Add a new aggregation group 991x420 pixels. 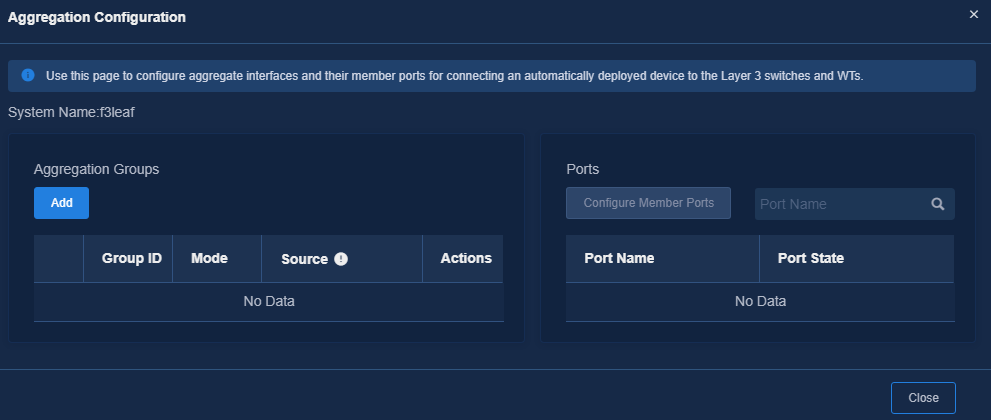61,203
